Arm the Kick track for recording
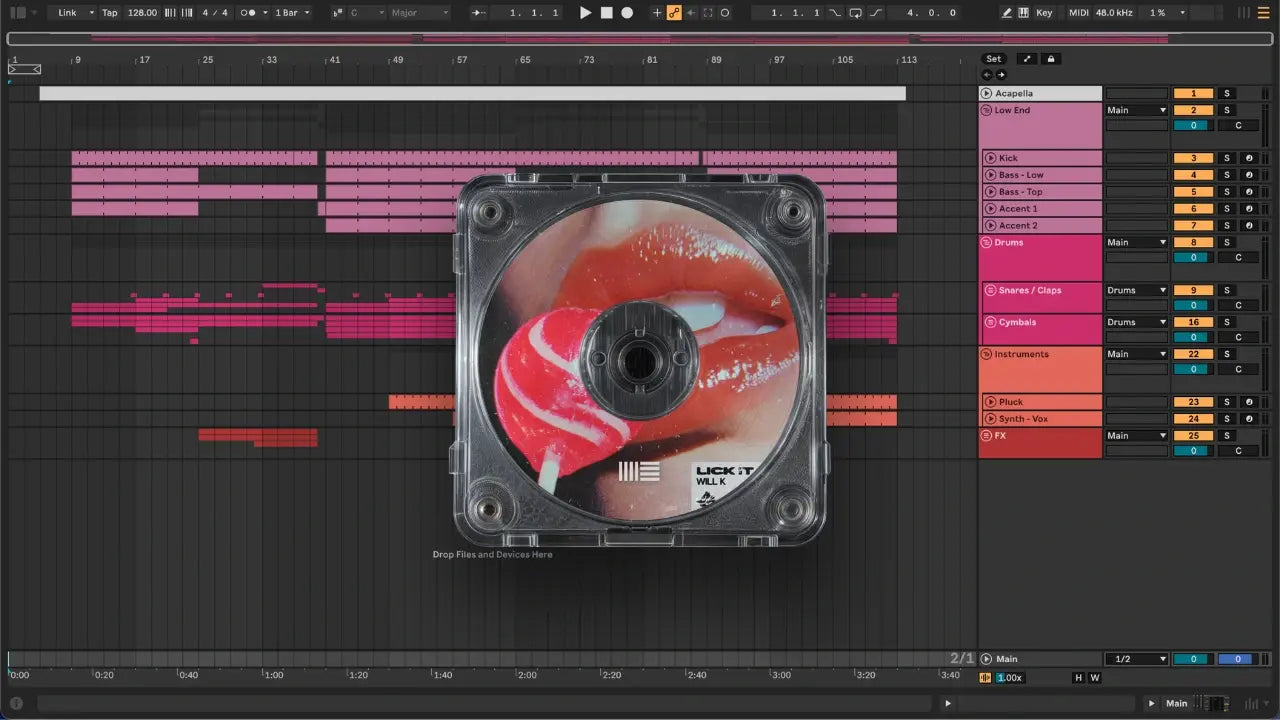The width and height of the screenshot is (1280, 720). coord(1248,158)
